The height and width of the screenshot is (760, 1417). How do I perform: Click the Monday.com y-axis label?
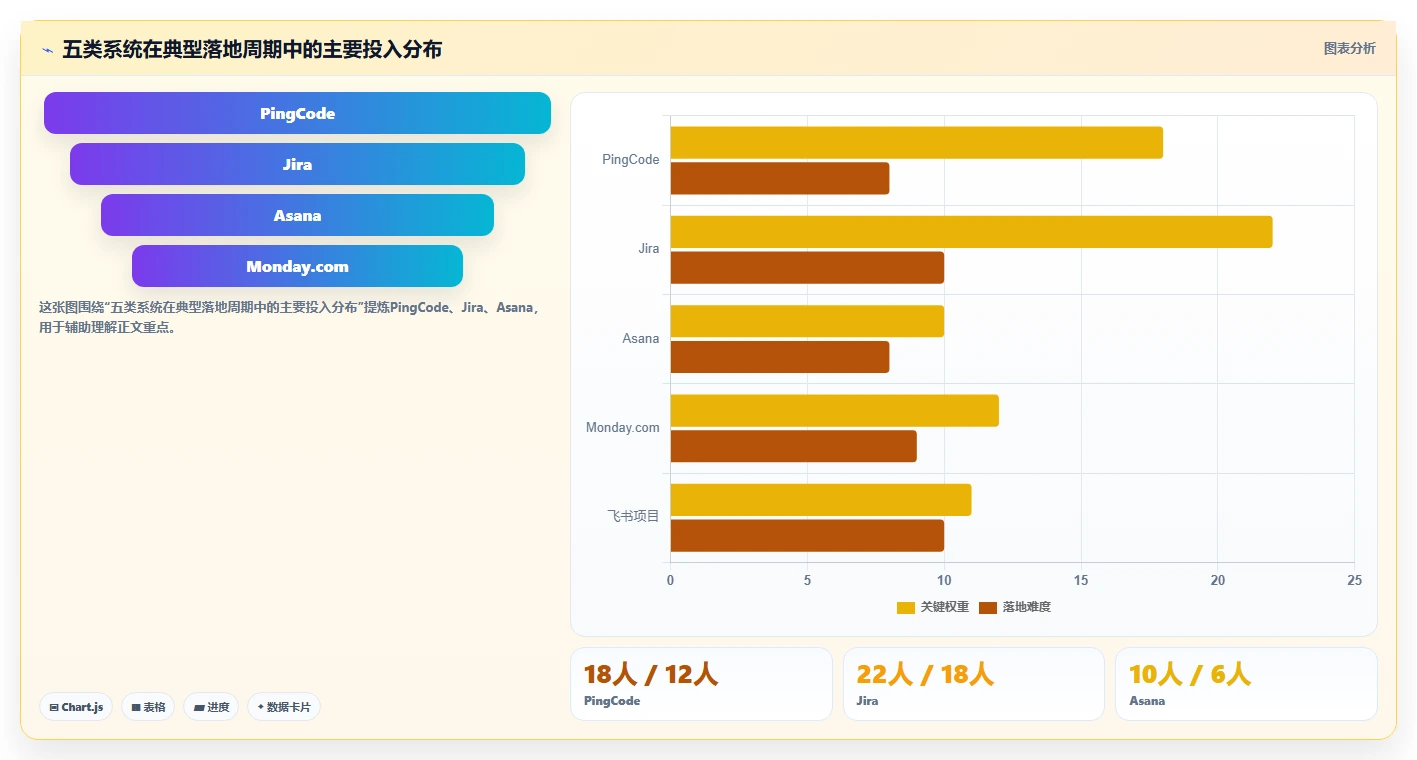[623, 428]
